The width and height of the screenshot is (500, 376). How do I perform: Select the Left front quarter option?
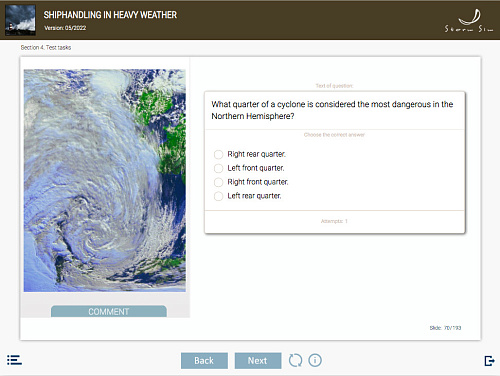coord(218,168)
